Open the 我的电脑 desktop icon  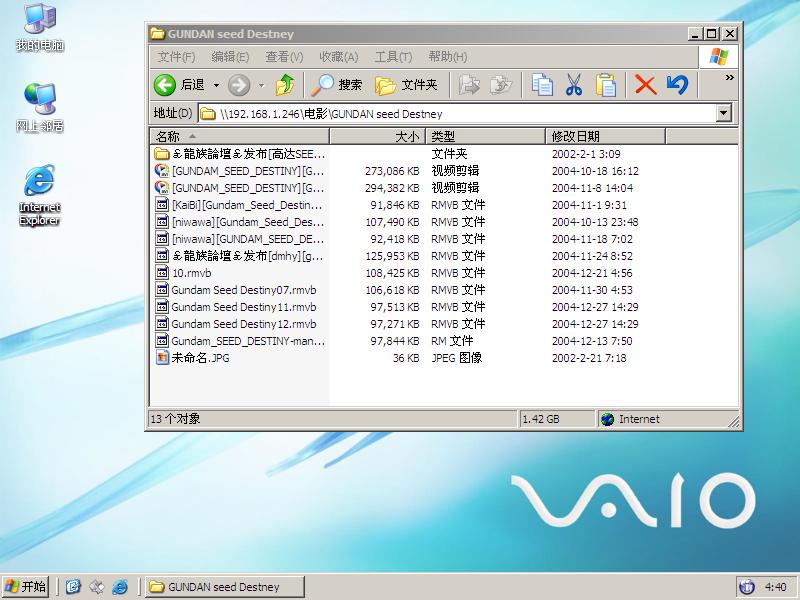(x=39, y=28)
